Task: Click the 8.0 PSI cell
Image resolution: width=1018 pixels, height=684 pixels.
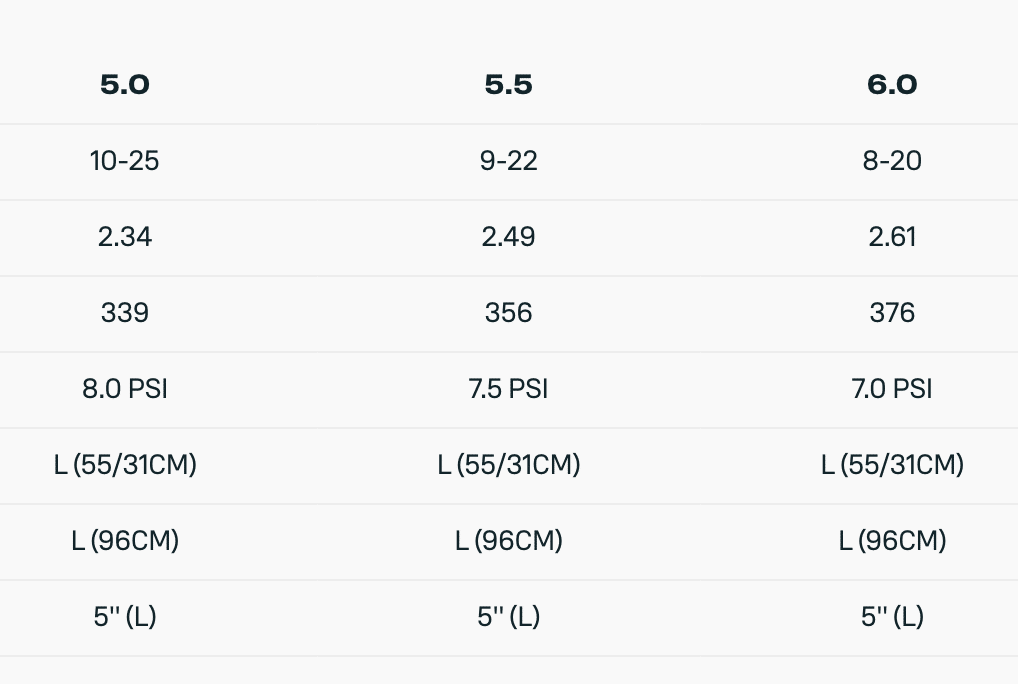Action: click(125, 389)
